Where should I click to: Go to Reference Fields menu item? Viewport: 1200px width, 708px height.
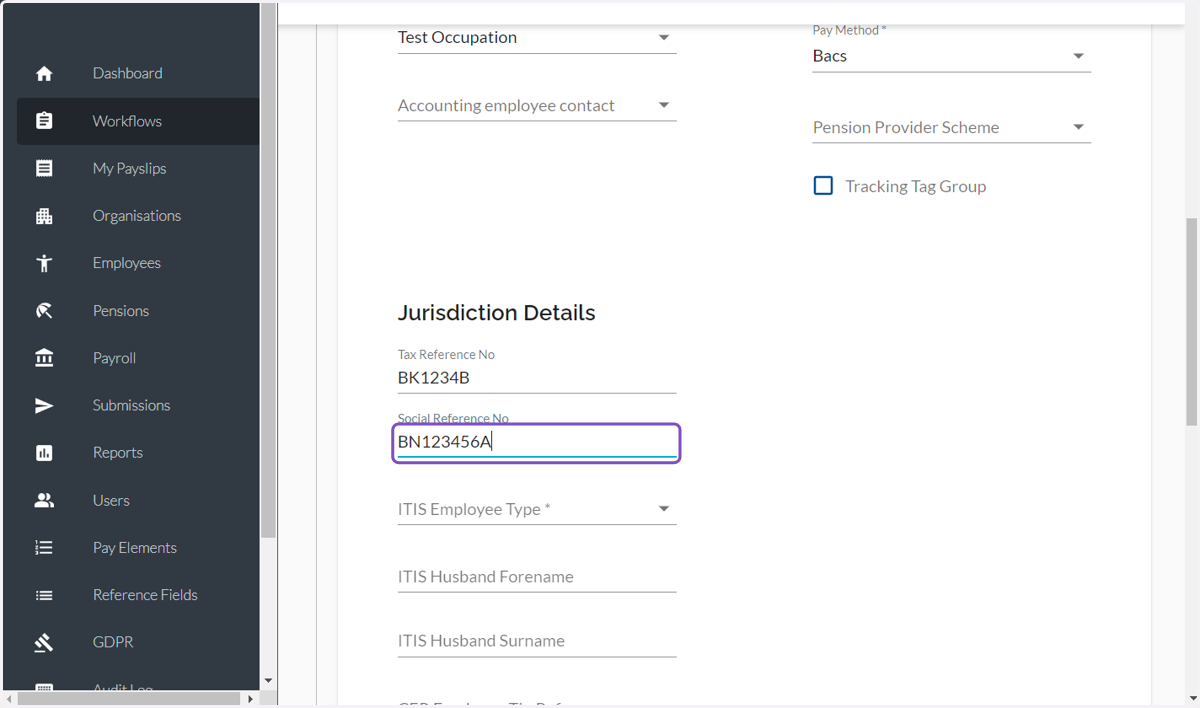pyautogui.click(x=138, y=595)
